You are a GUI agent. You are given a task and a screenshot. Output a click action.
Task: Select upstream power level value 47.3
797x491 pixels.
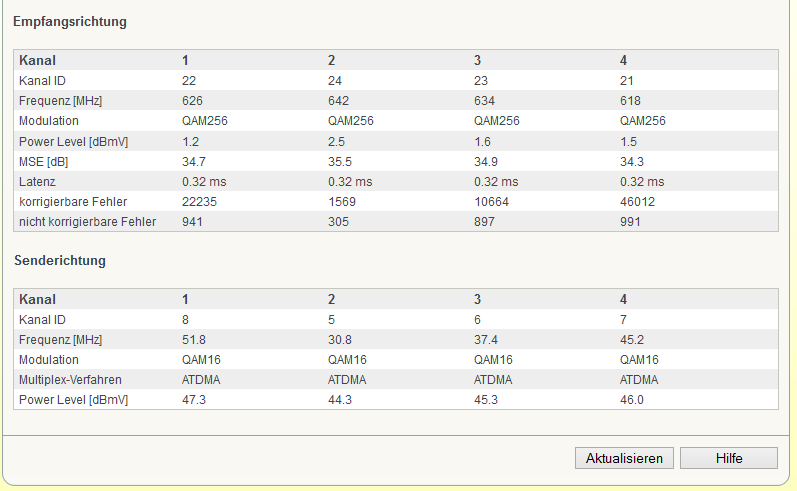(194, 399)
